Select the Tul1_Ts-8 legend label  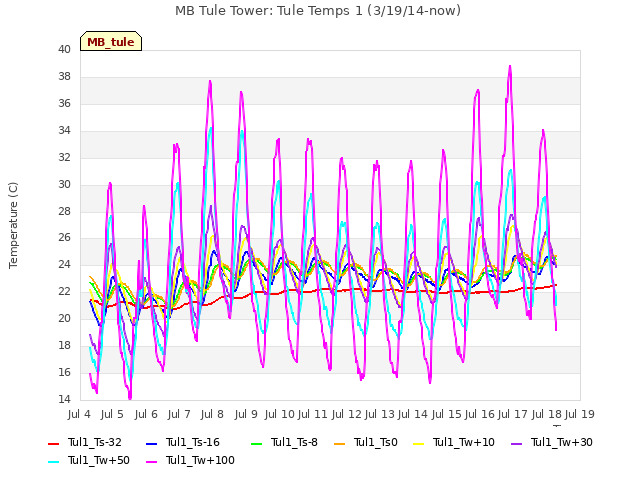294,442
